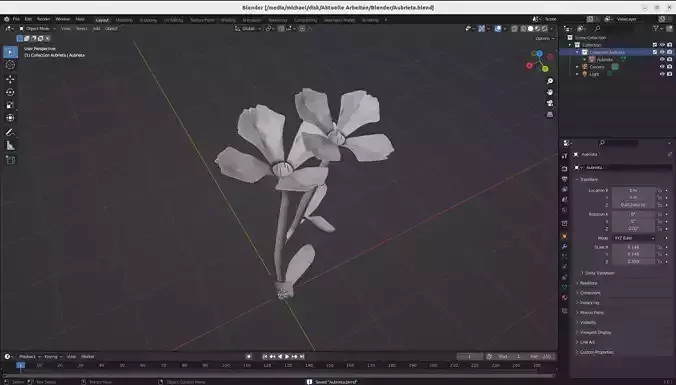Hide the Camera with its eye icon
The image size is (676, 385).
(662, 67)
